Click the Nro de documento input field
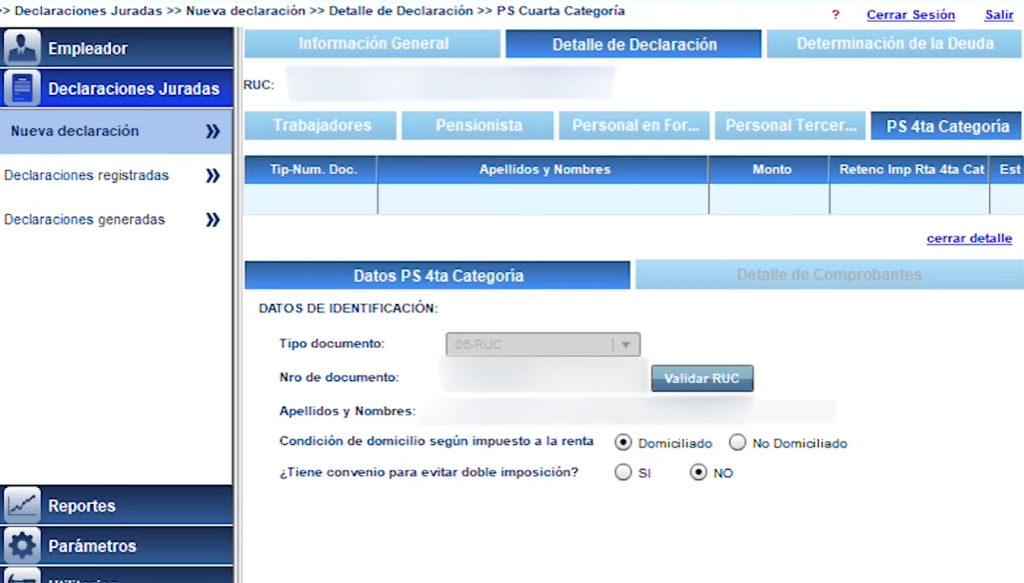 [545, 378]
